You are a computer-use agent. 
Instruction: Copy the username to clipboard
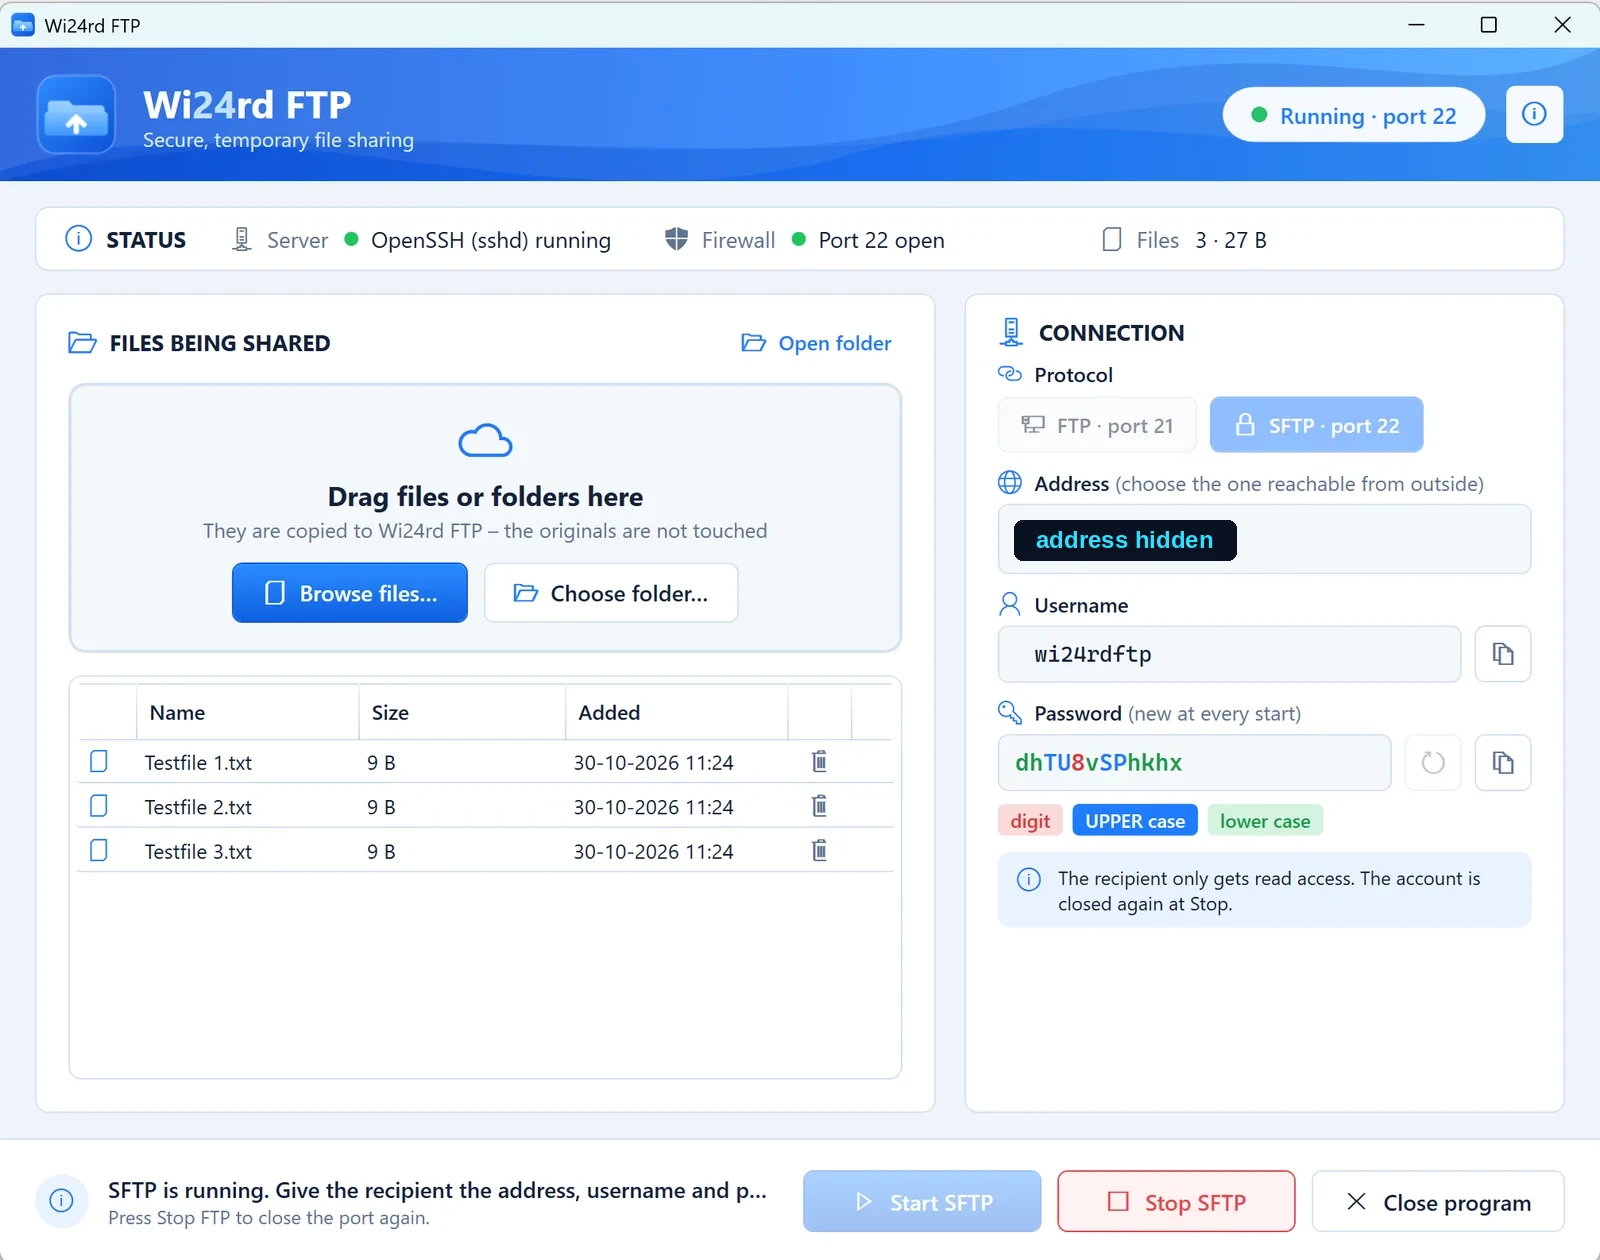click(1502, 654)
